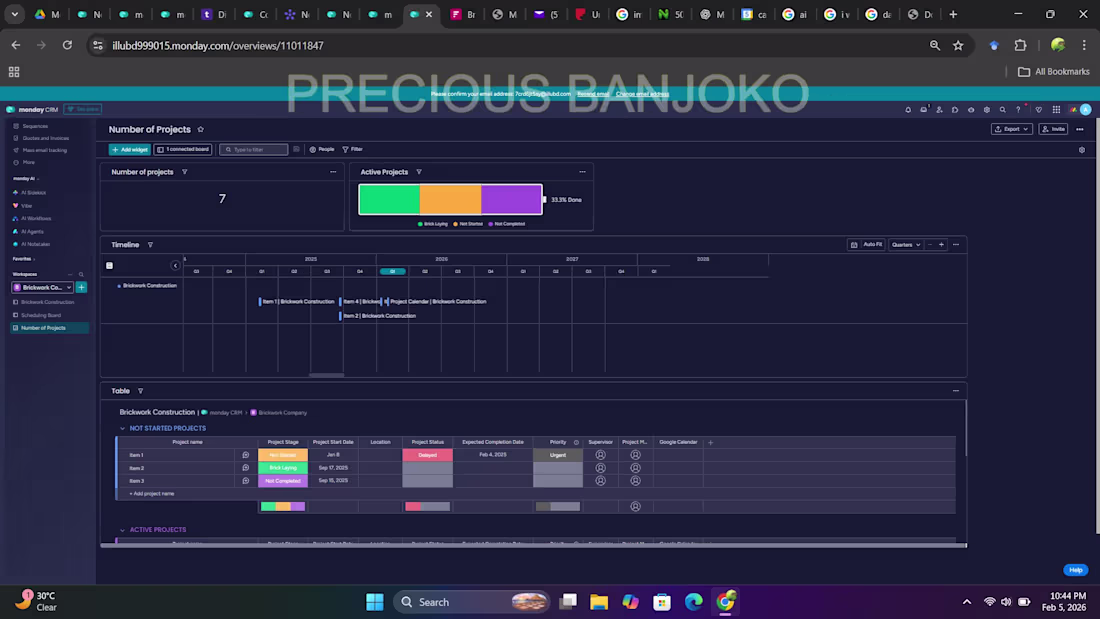The height and width of the screenshot is (619, 1100).
Task: Open Quotes and Invoices in the sidebar
Action: 46,138
